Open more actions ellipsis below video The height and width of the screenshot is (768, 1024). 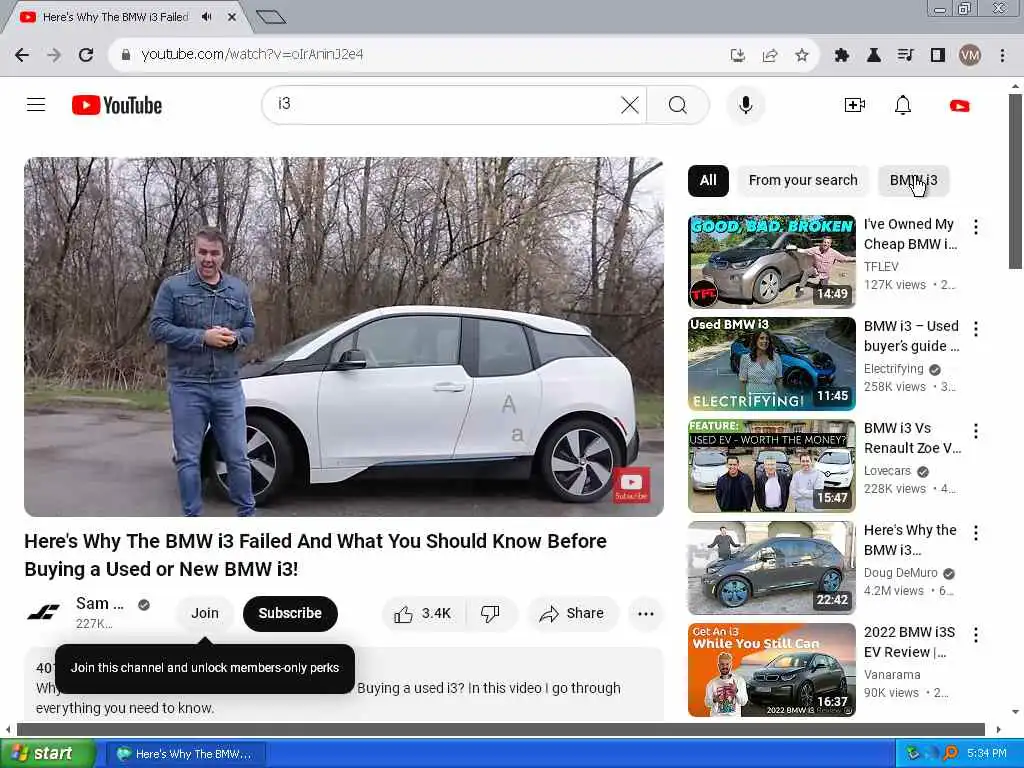[645, 613]
